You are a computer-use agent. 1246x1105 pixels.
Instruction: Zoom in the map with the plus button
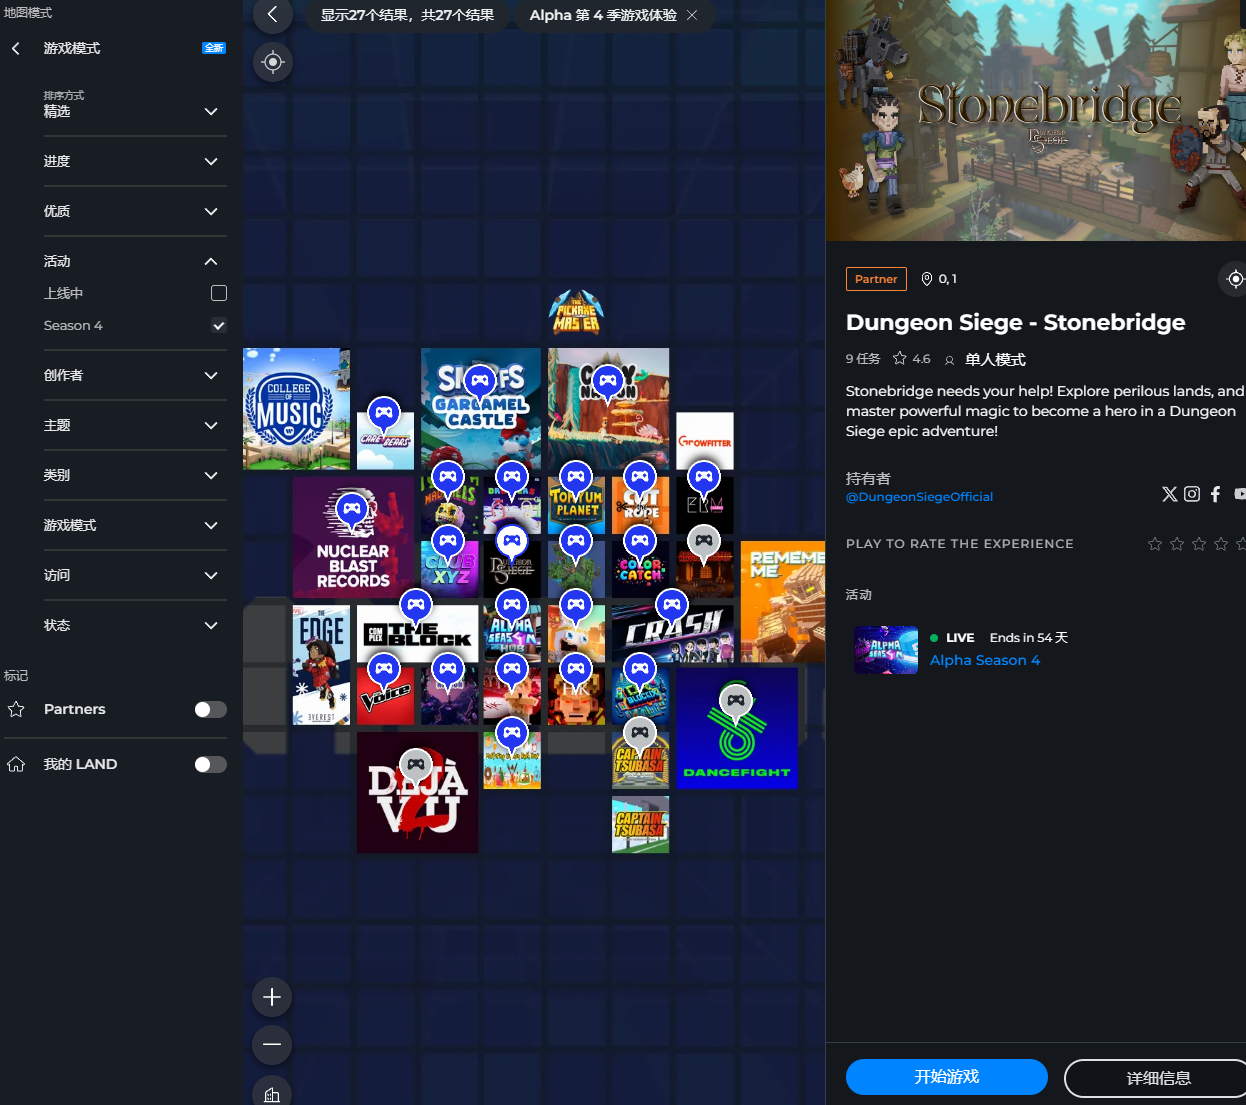[x=272, y=997]
